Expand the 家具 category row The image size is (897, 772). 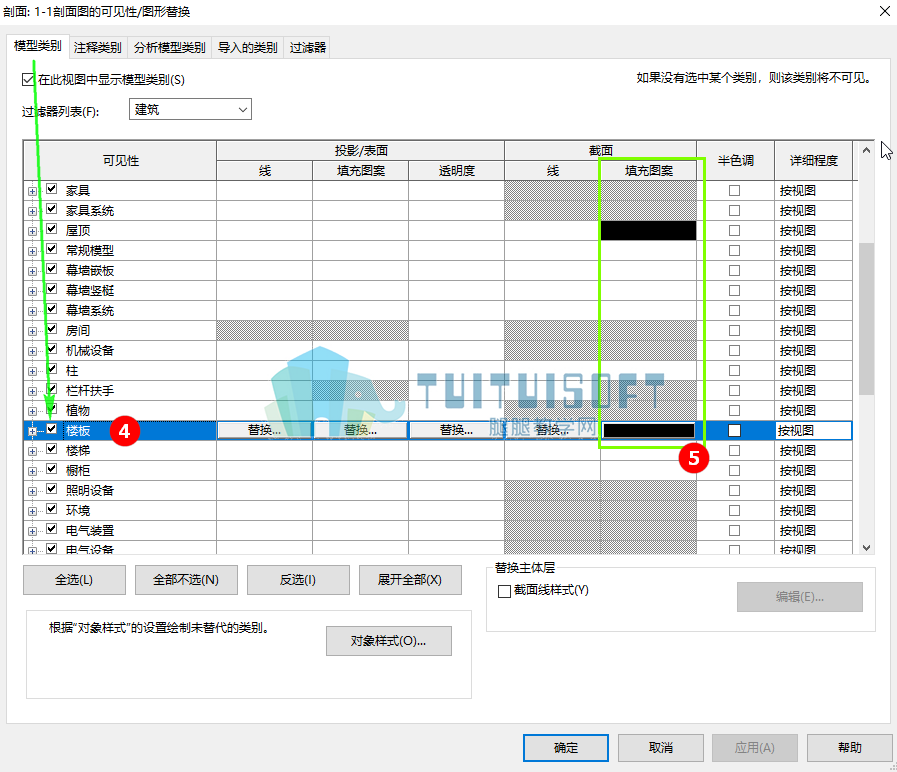[x=33, y=191]
